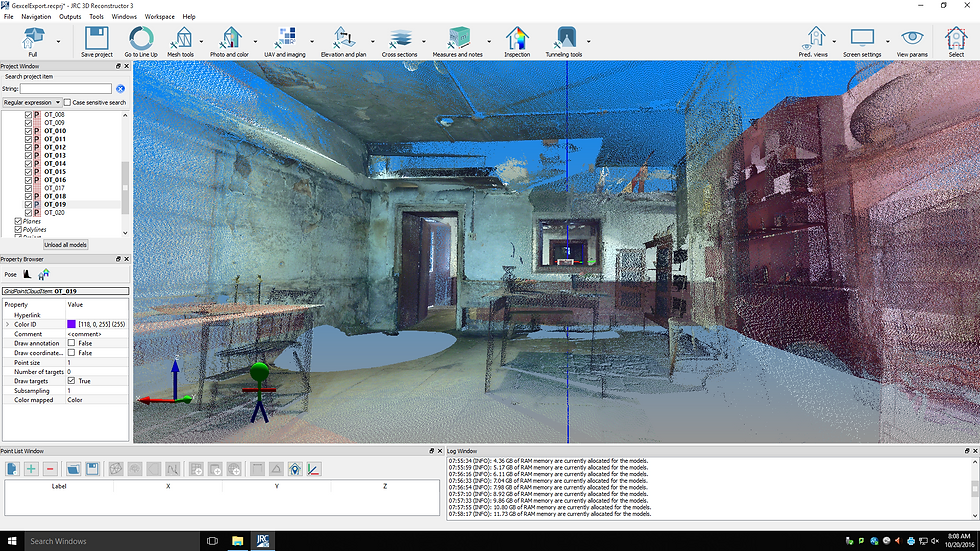Enable Case sensitive search checkbox
The height and width of the screenshot is (551, 980).
(68, 102)
